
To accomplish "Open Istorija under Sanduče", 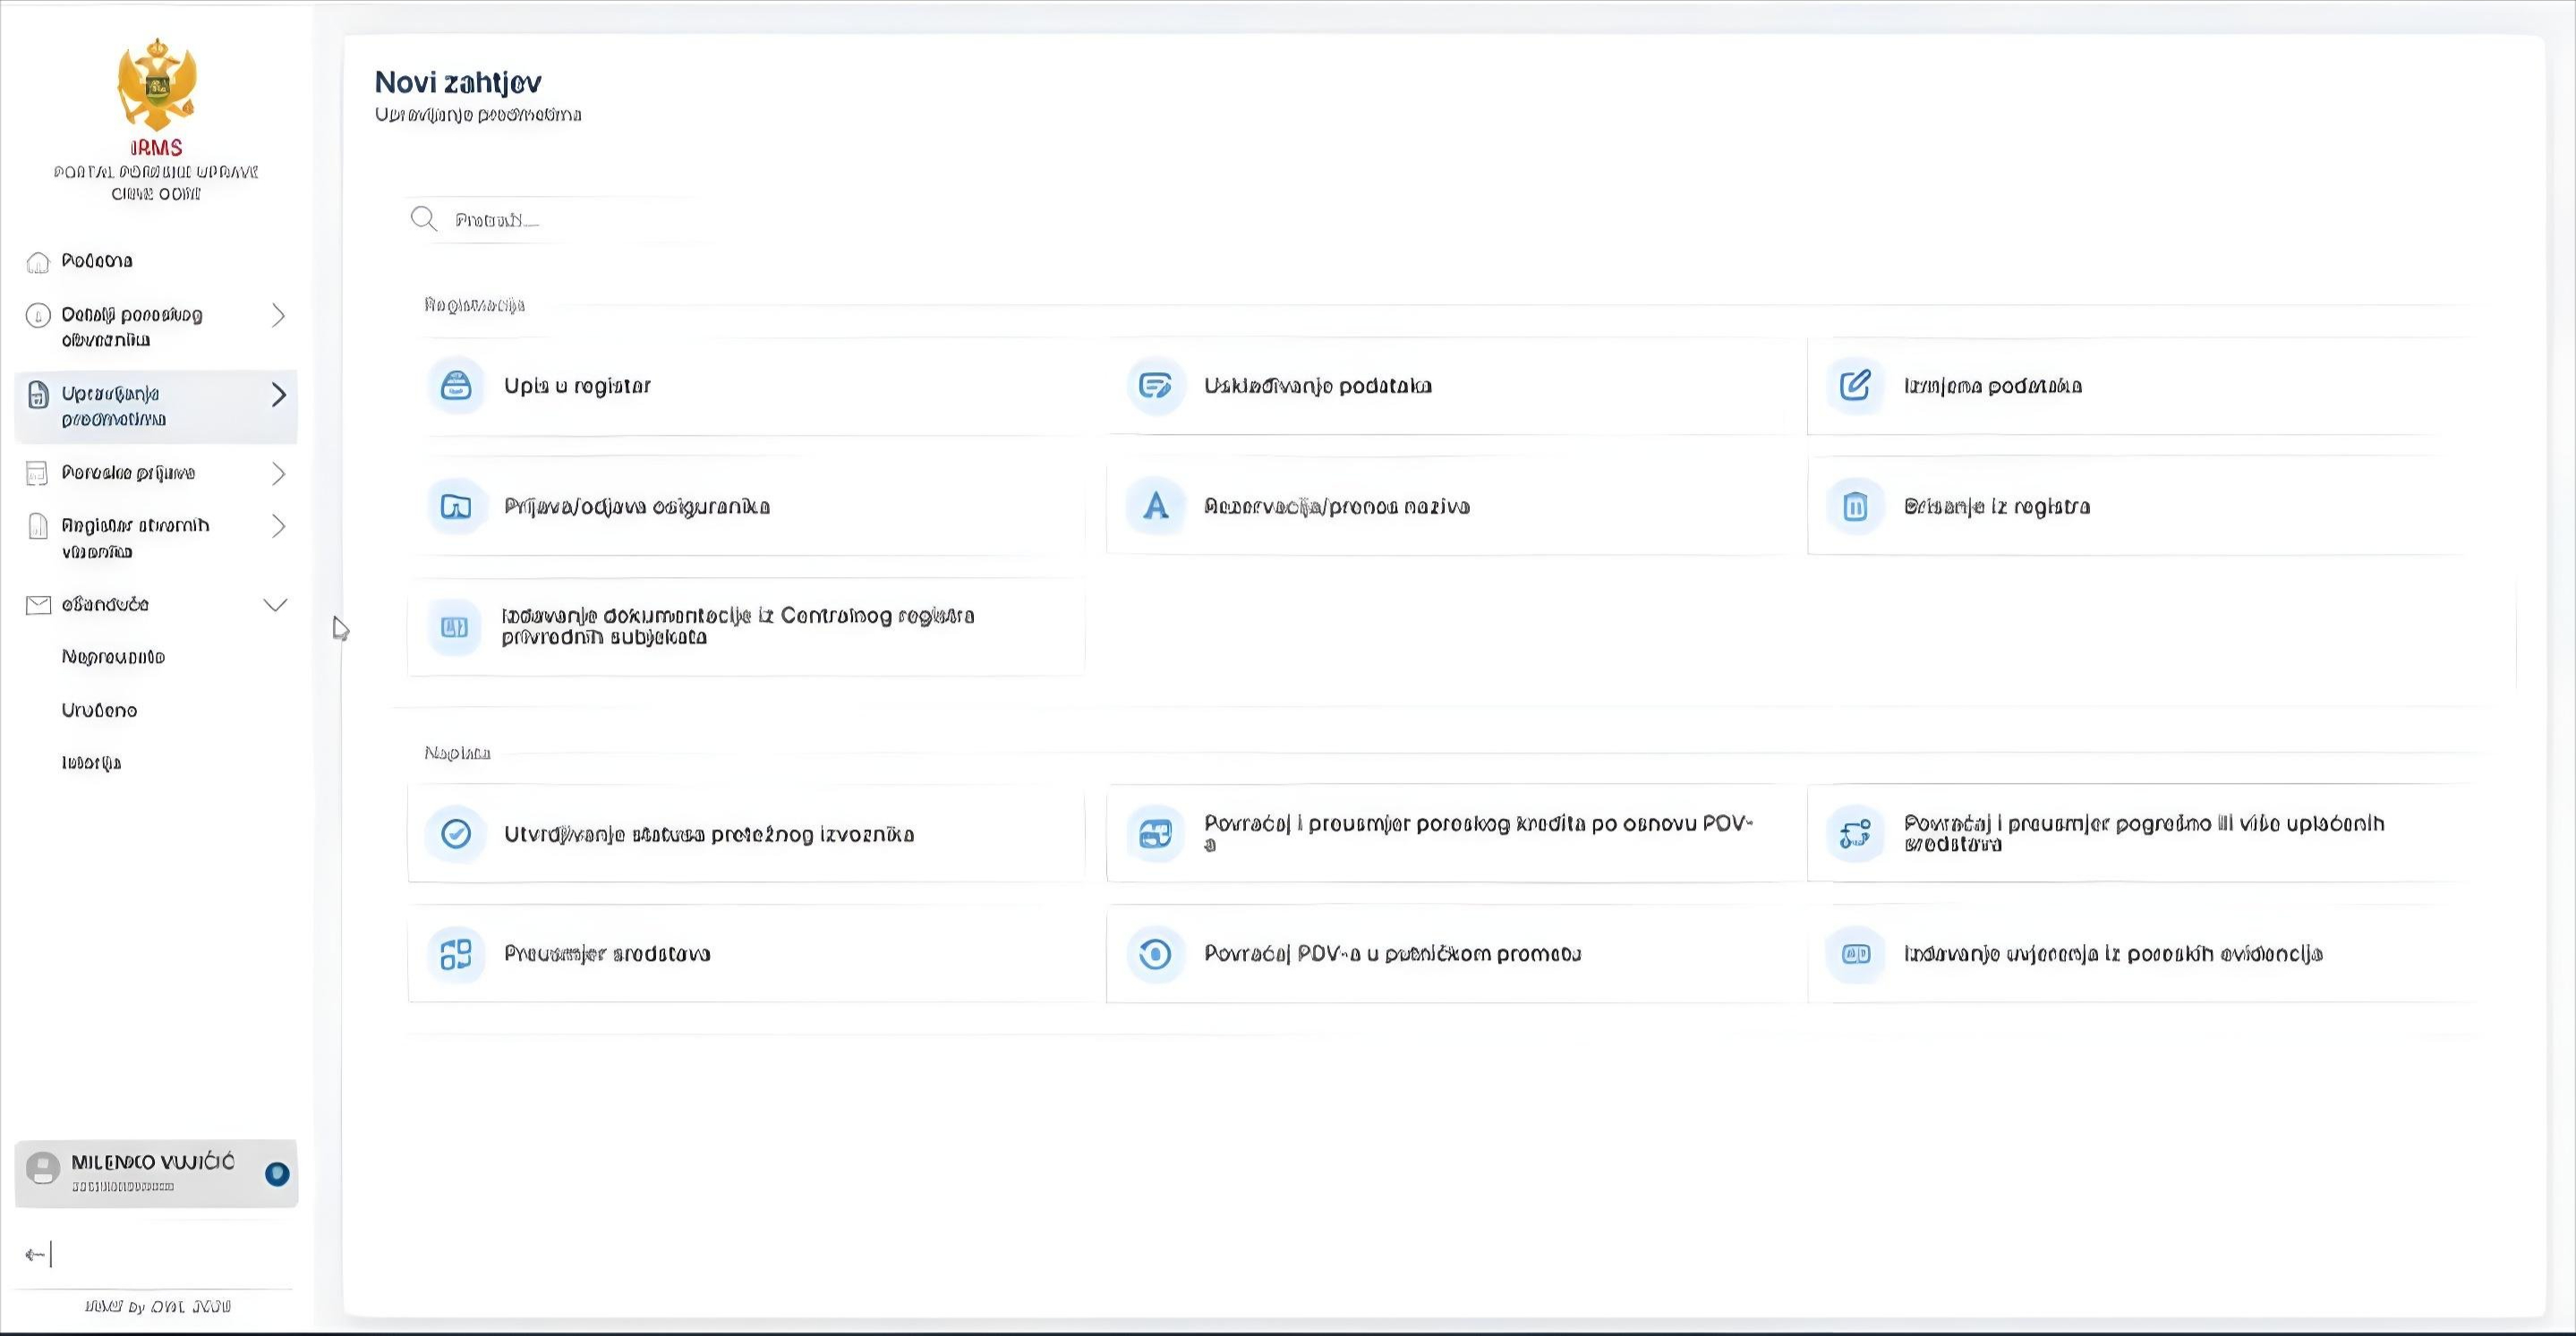I will coord(91,762).
